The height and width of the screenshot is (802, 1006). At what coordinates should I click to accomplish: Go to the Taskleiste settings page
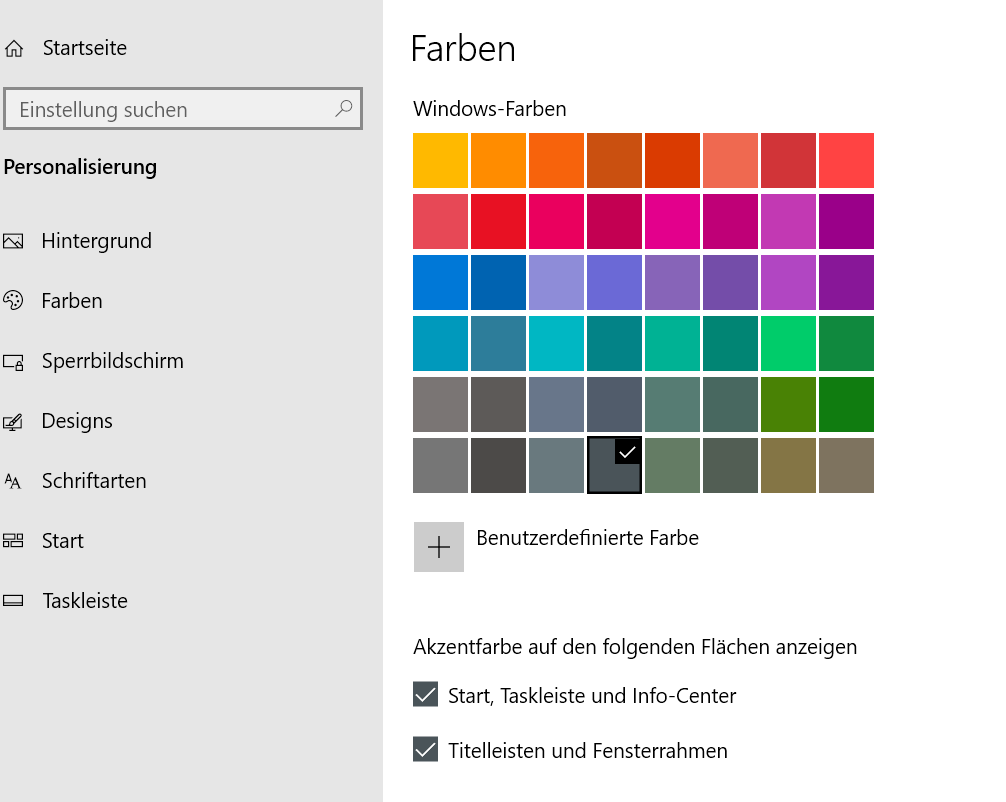(x=85, y=601)
